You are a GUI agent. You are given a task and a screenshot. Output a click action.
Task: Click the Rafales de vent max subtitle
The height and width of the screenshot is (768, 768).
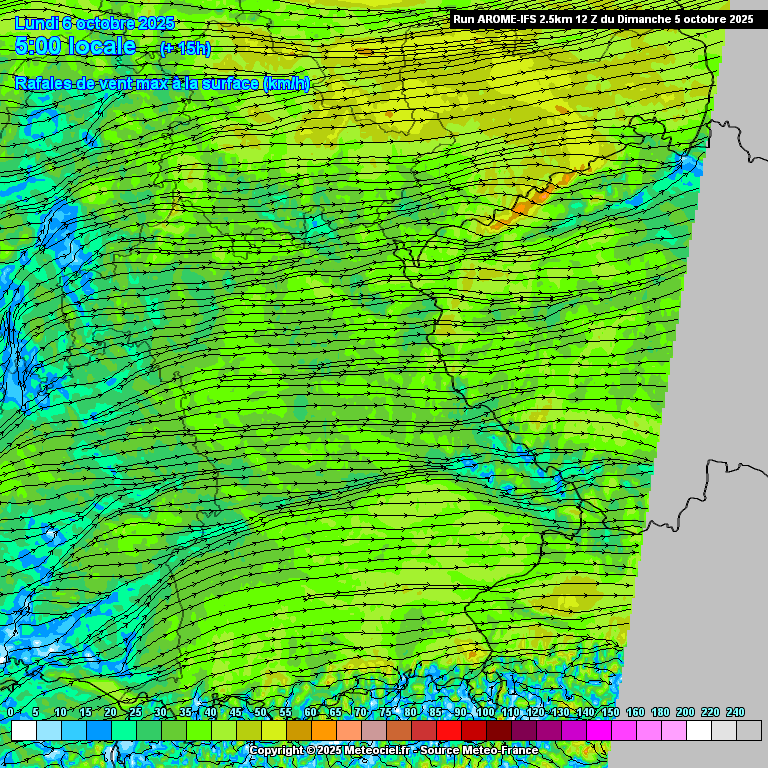162,83
